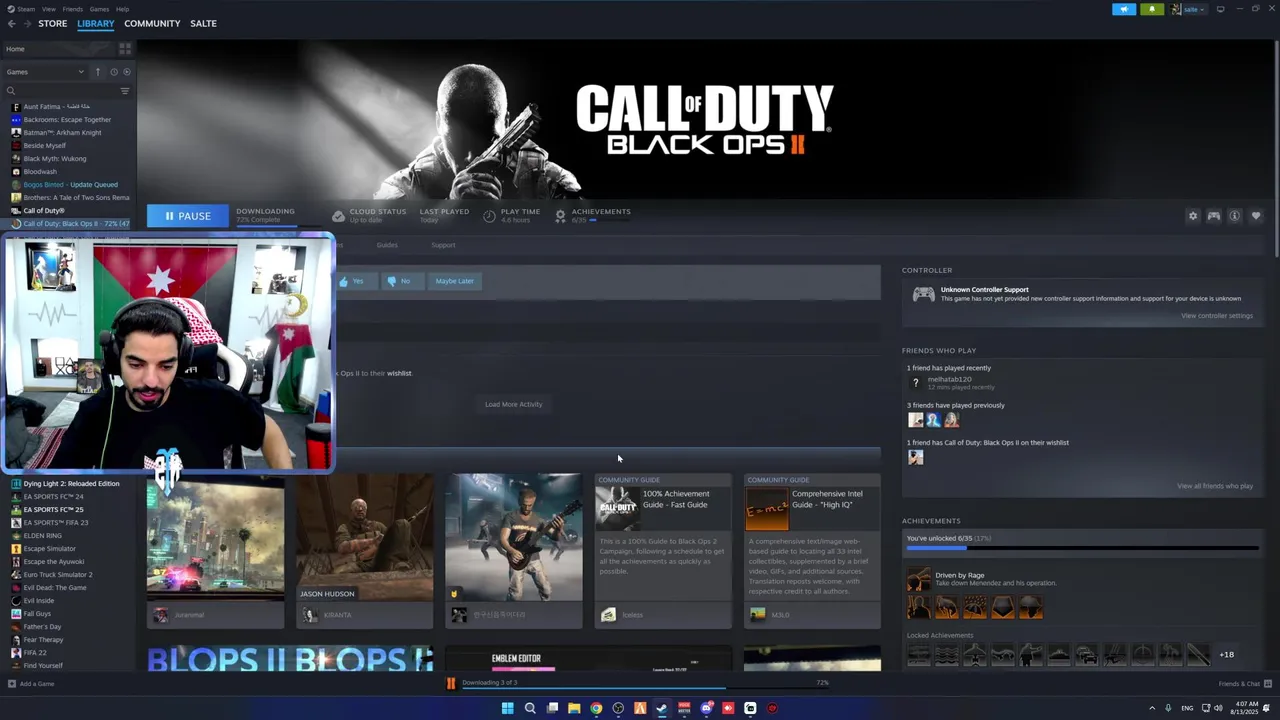This screenshot has width=1280, height=720.
Task: Open advanced library filter options icon
Action: (x=125, y=91)
